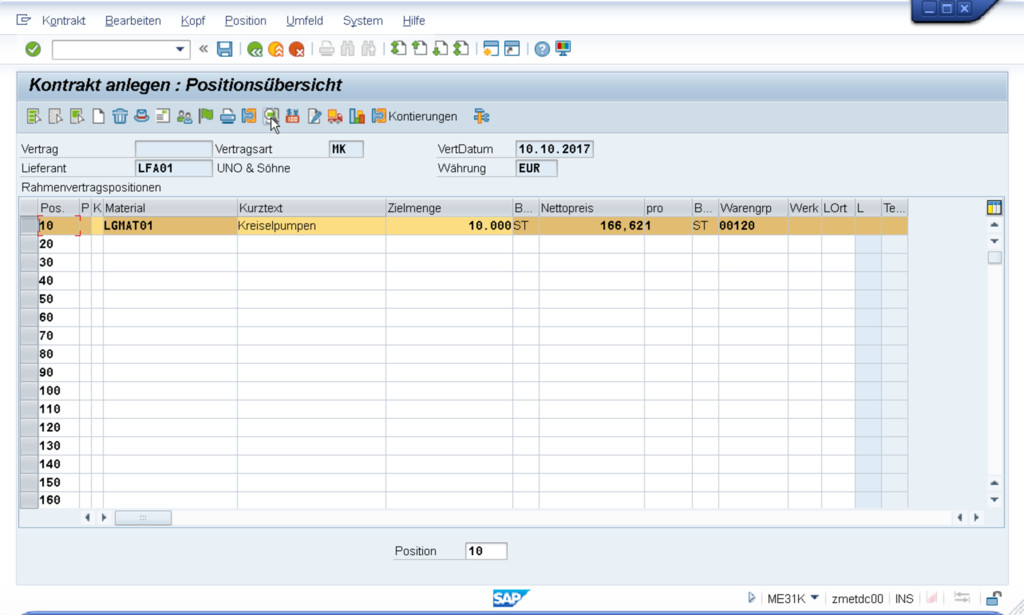The height and width of the screenshot is (615, 1024).
Task: Toggle the INS insert mode indicator
Action: click(904, 599)
